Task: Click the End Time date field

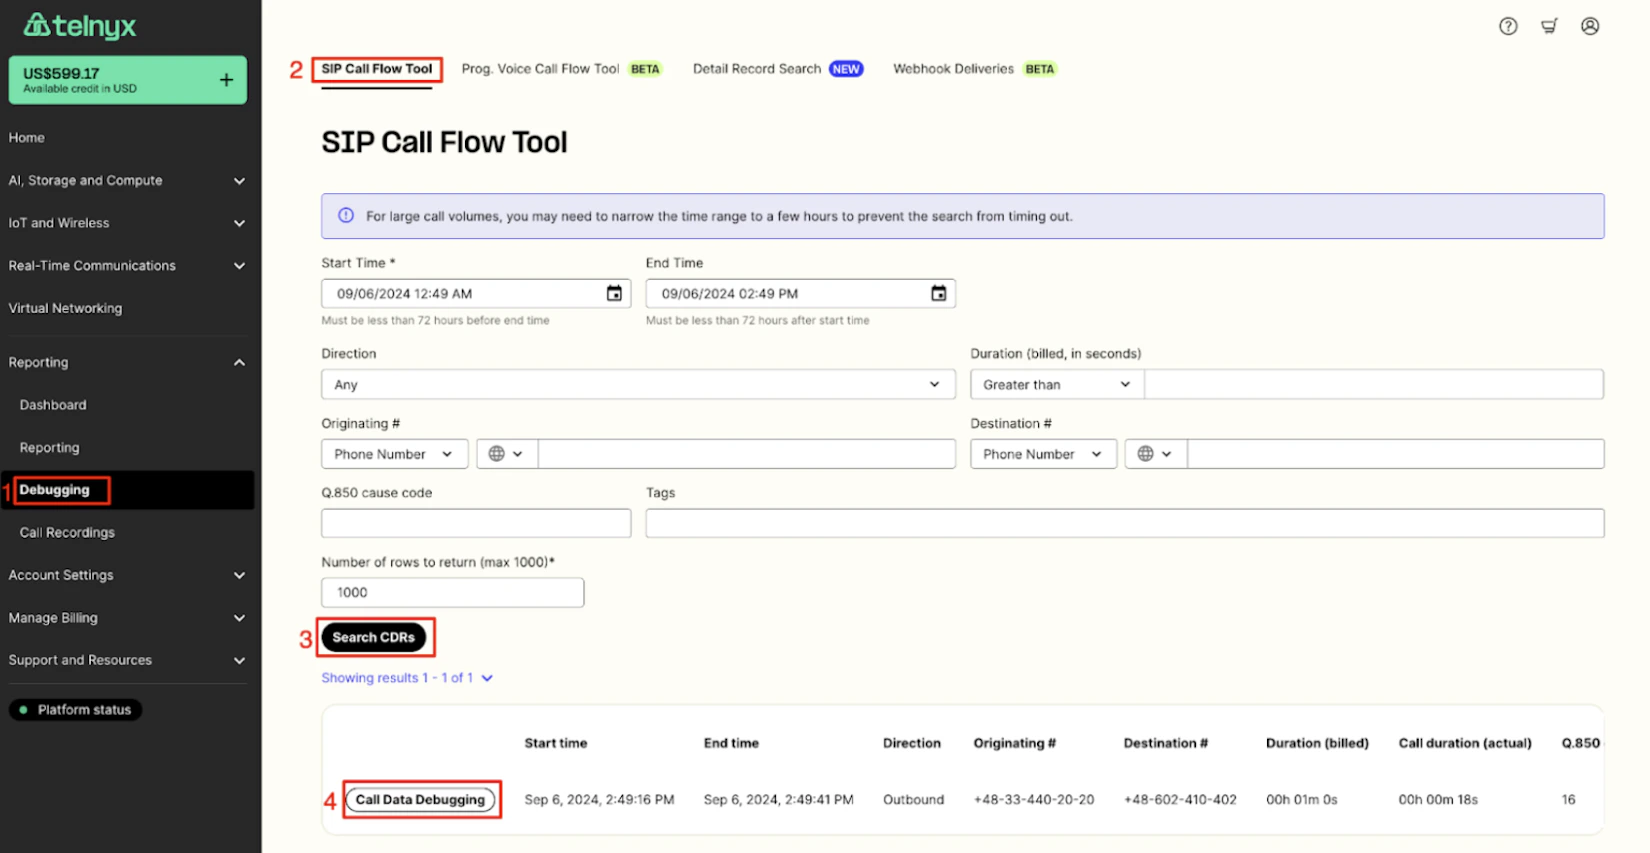Action: (800, 293)
